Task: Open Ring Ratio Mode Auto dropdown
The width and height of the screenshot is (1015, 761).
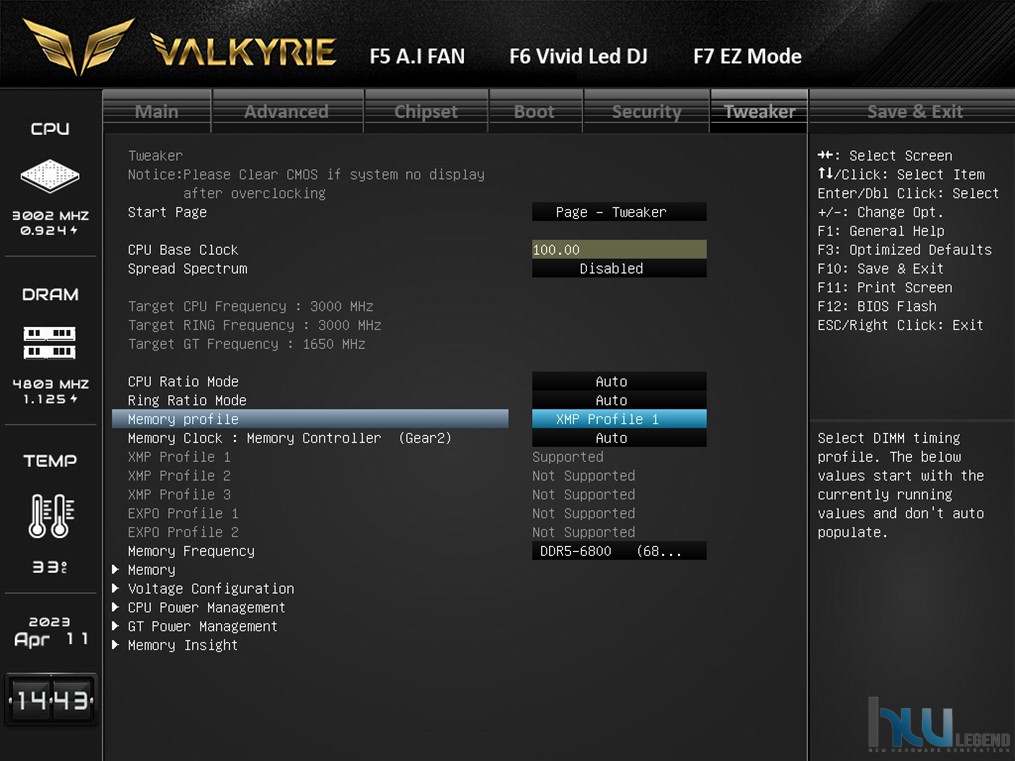Action: click(619, 400)
